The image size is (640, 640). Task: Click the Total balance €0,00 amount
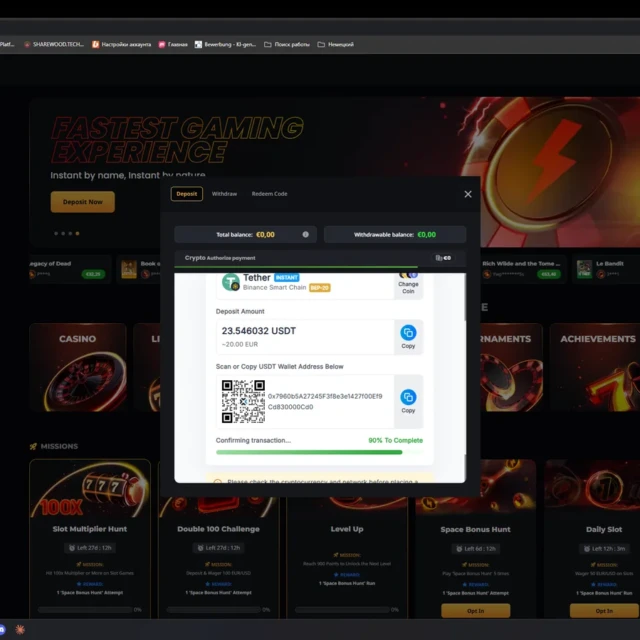click(x=265, y=235)
